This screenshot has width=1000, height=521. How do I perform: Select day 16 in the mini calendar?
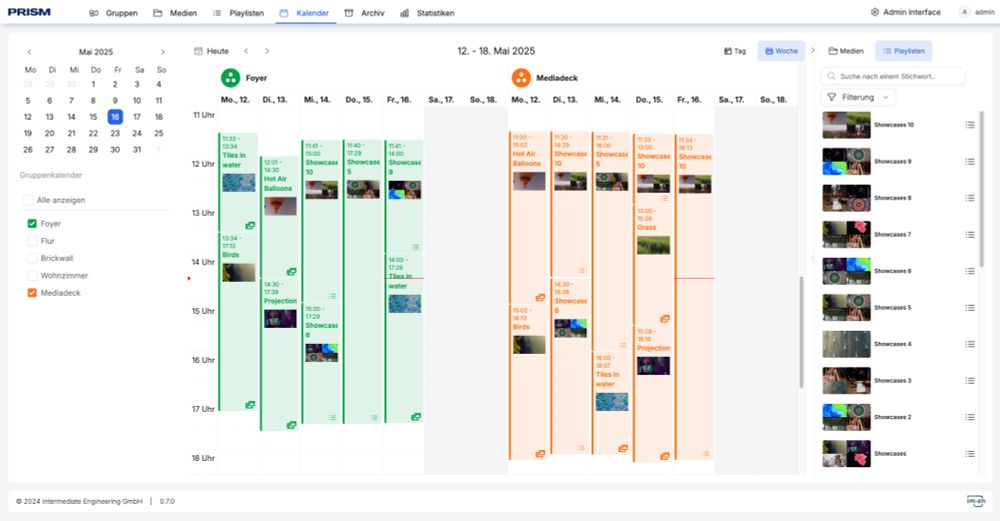[x=115, y=117]
